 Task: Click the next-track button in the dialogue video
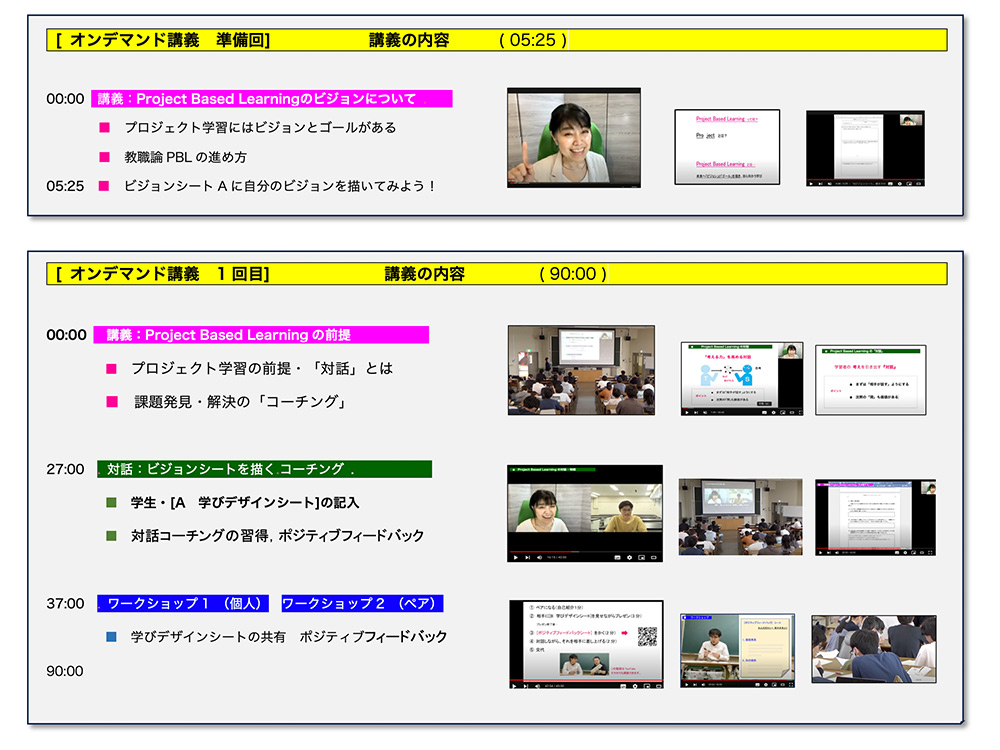click(526, 557)
